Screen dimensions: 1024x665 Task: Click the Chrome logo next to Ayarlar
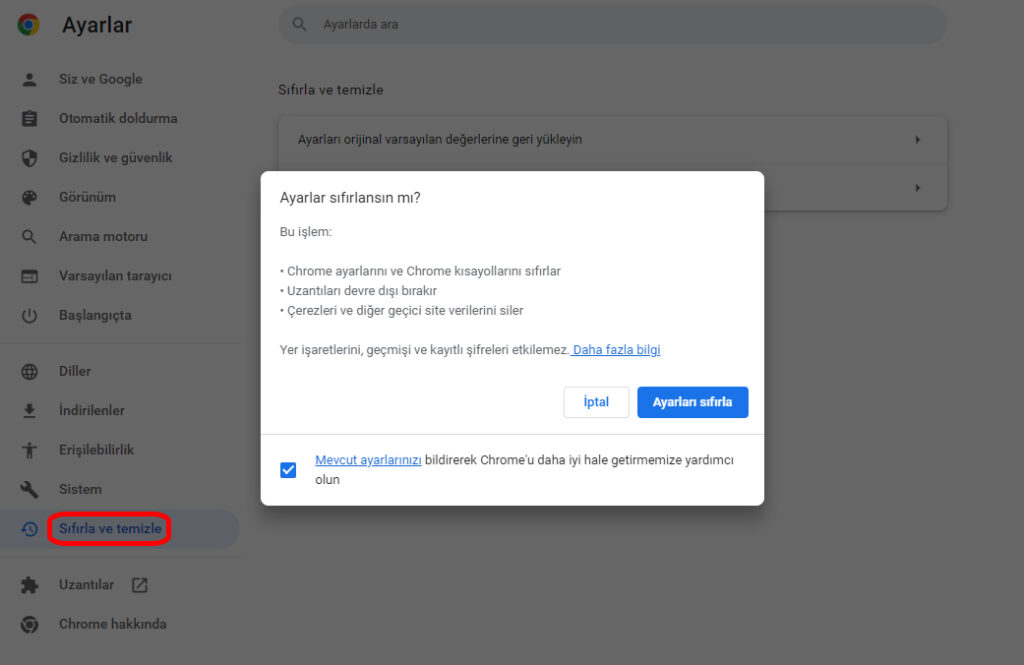(28, 25)
